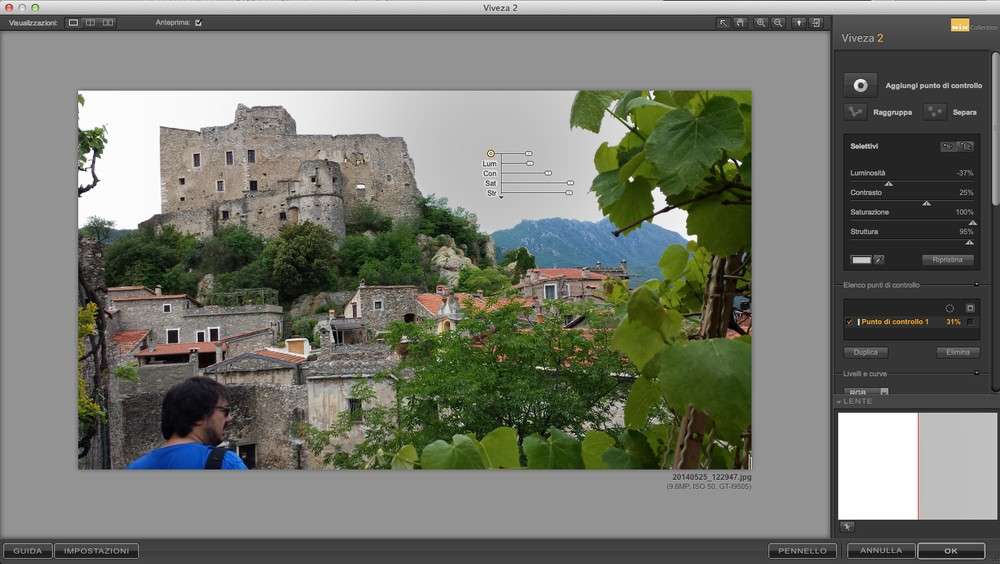1000x564 pixels.
Task: Select the single image view icon
Action: point(74,22)
